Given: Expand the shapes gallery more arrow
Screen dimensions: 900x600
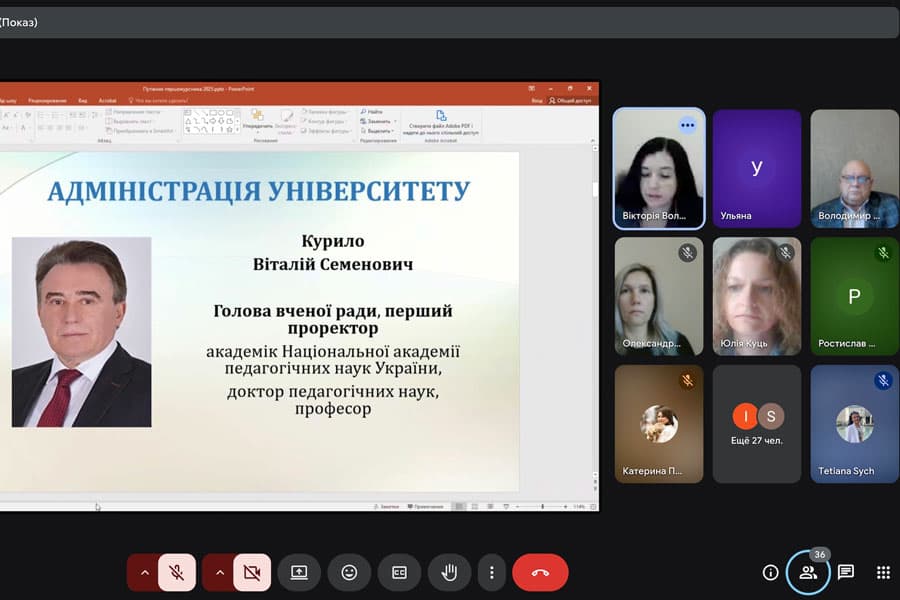Looking at the screenshot, I should [238, 131].
